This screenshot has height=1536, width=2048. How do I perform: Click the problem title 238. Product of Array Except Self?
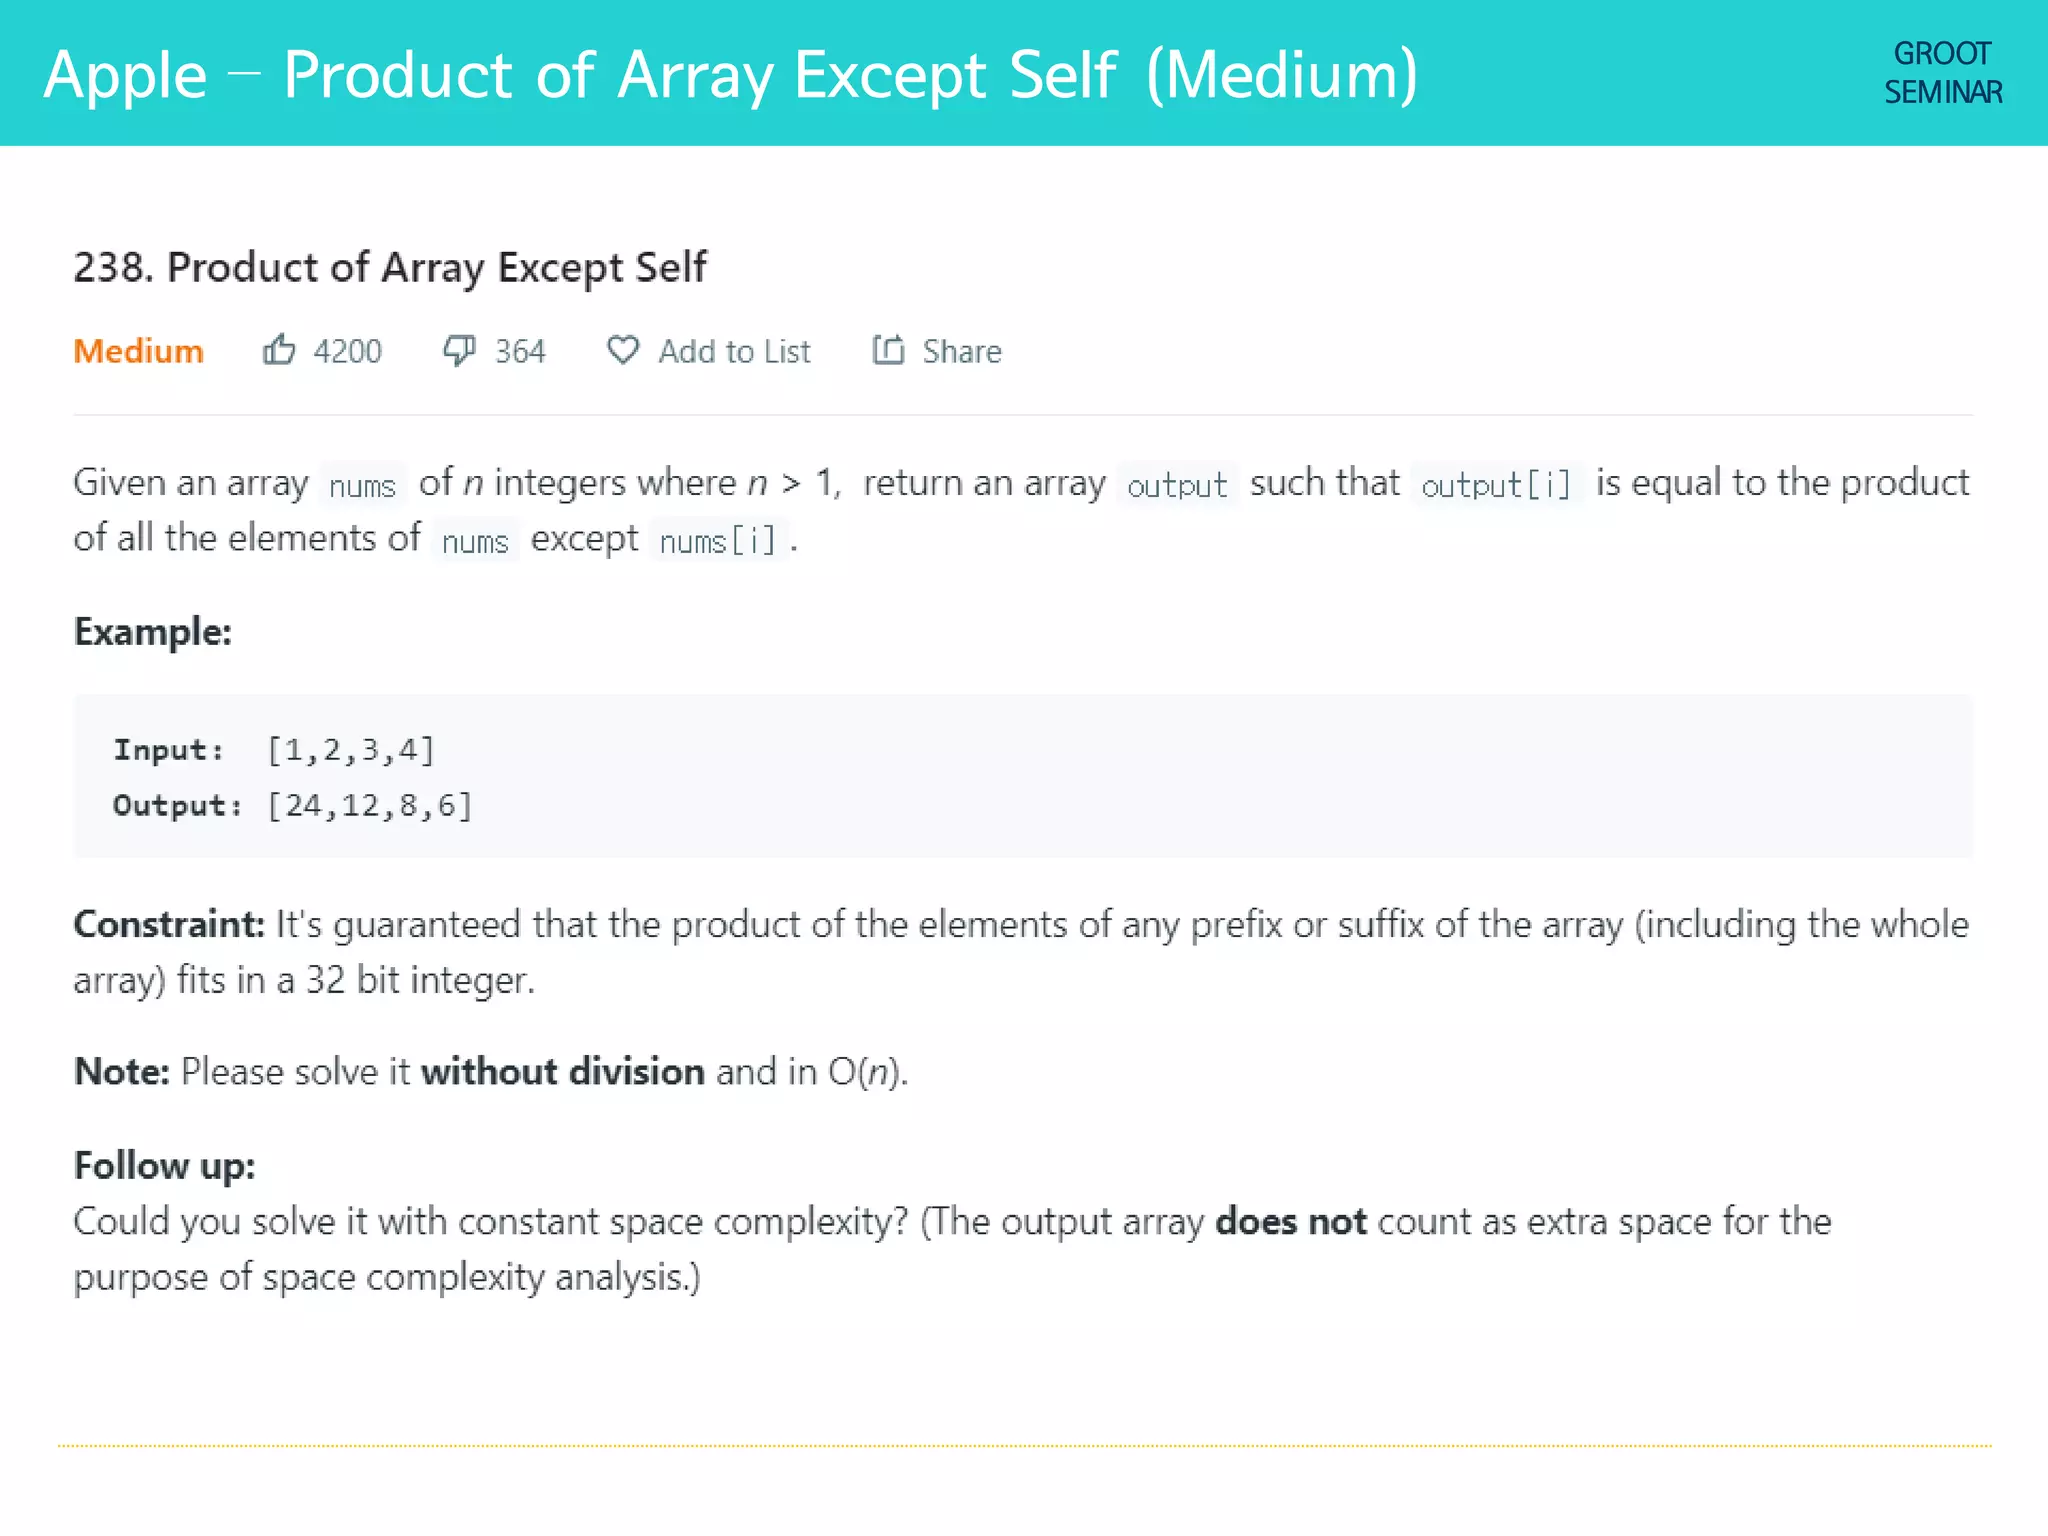[x=390, y=267]
